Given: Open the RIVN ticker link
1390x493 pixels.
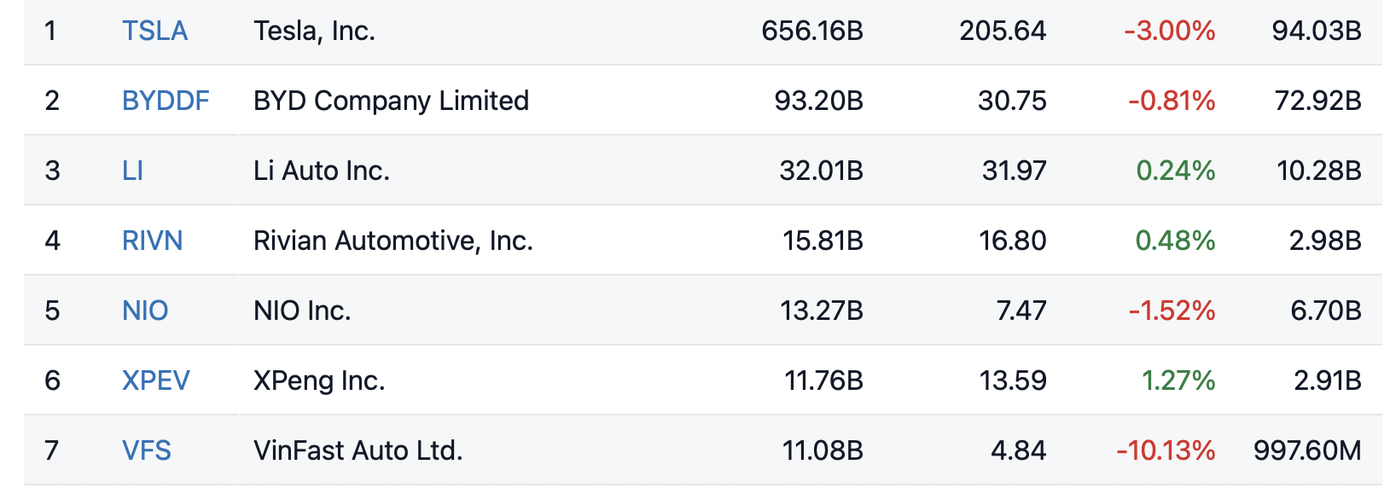Looking at the screenshot, I should [153, 241].
